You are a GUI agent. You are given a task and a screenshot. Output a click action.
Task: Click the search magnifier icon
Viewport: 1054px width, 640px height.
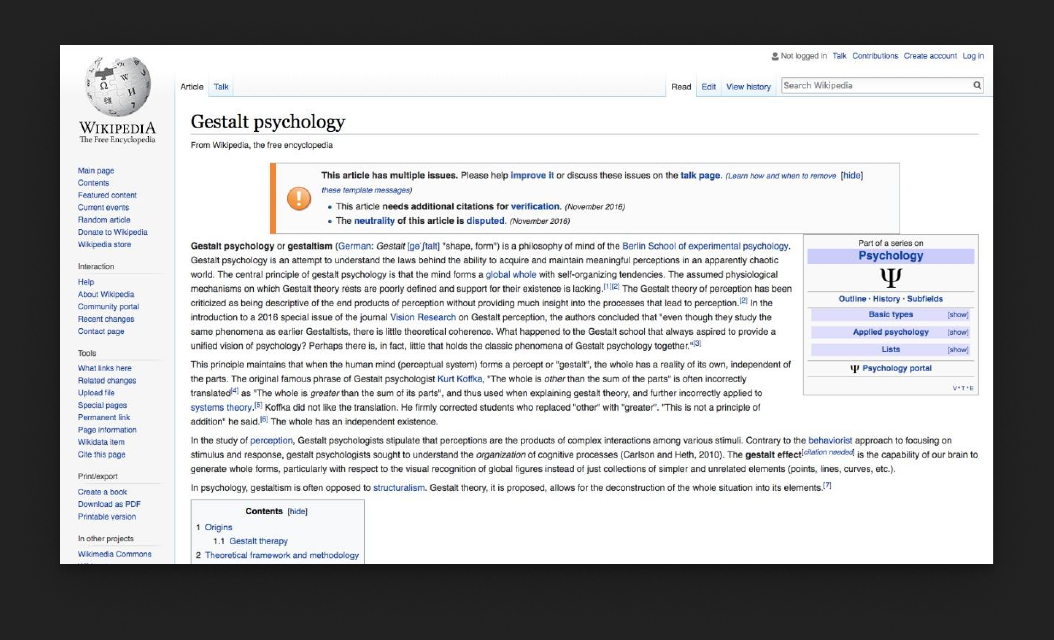[x=977, y=85]
